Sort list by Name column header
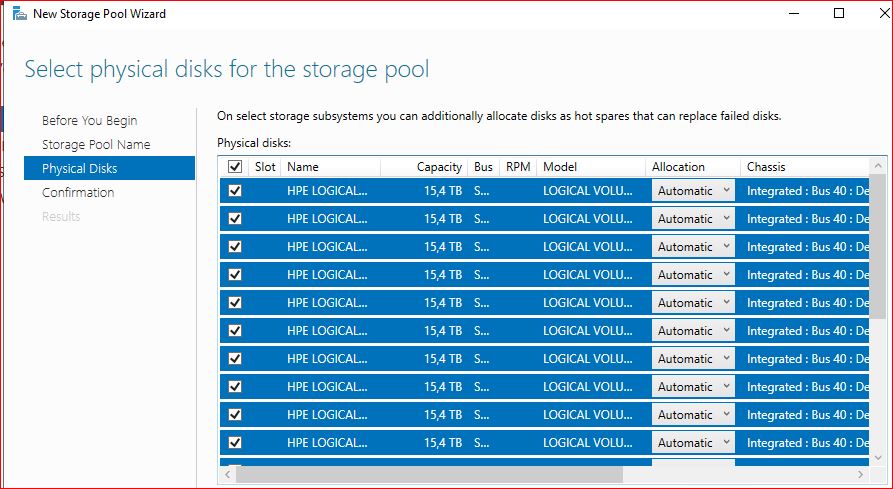The height and width of the screenshot is (489, 893). 303,167
